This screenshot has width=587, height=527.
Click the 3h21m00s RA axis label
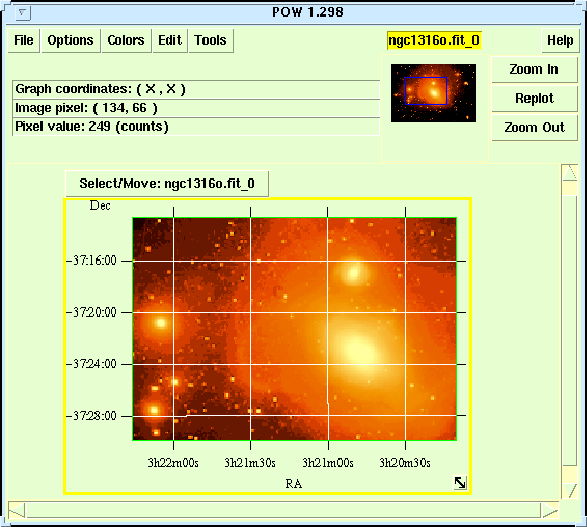(328, 463)
